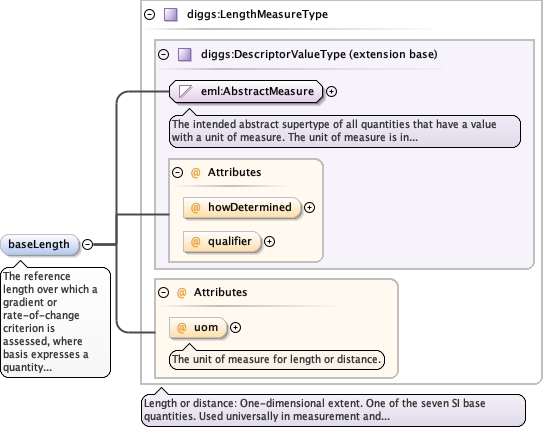Select the qualifier attribute node

(x=222, y=242)
